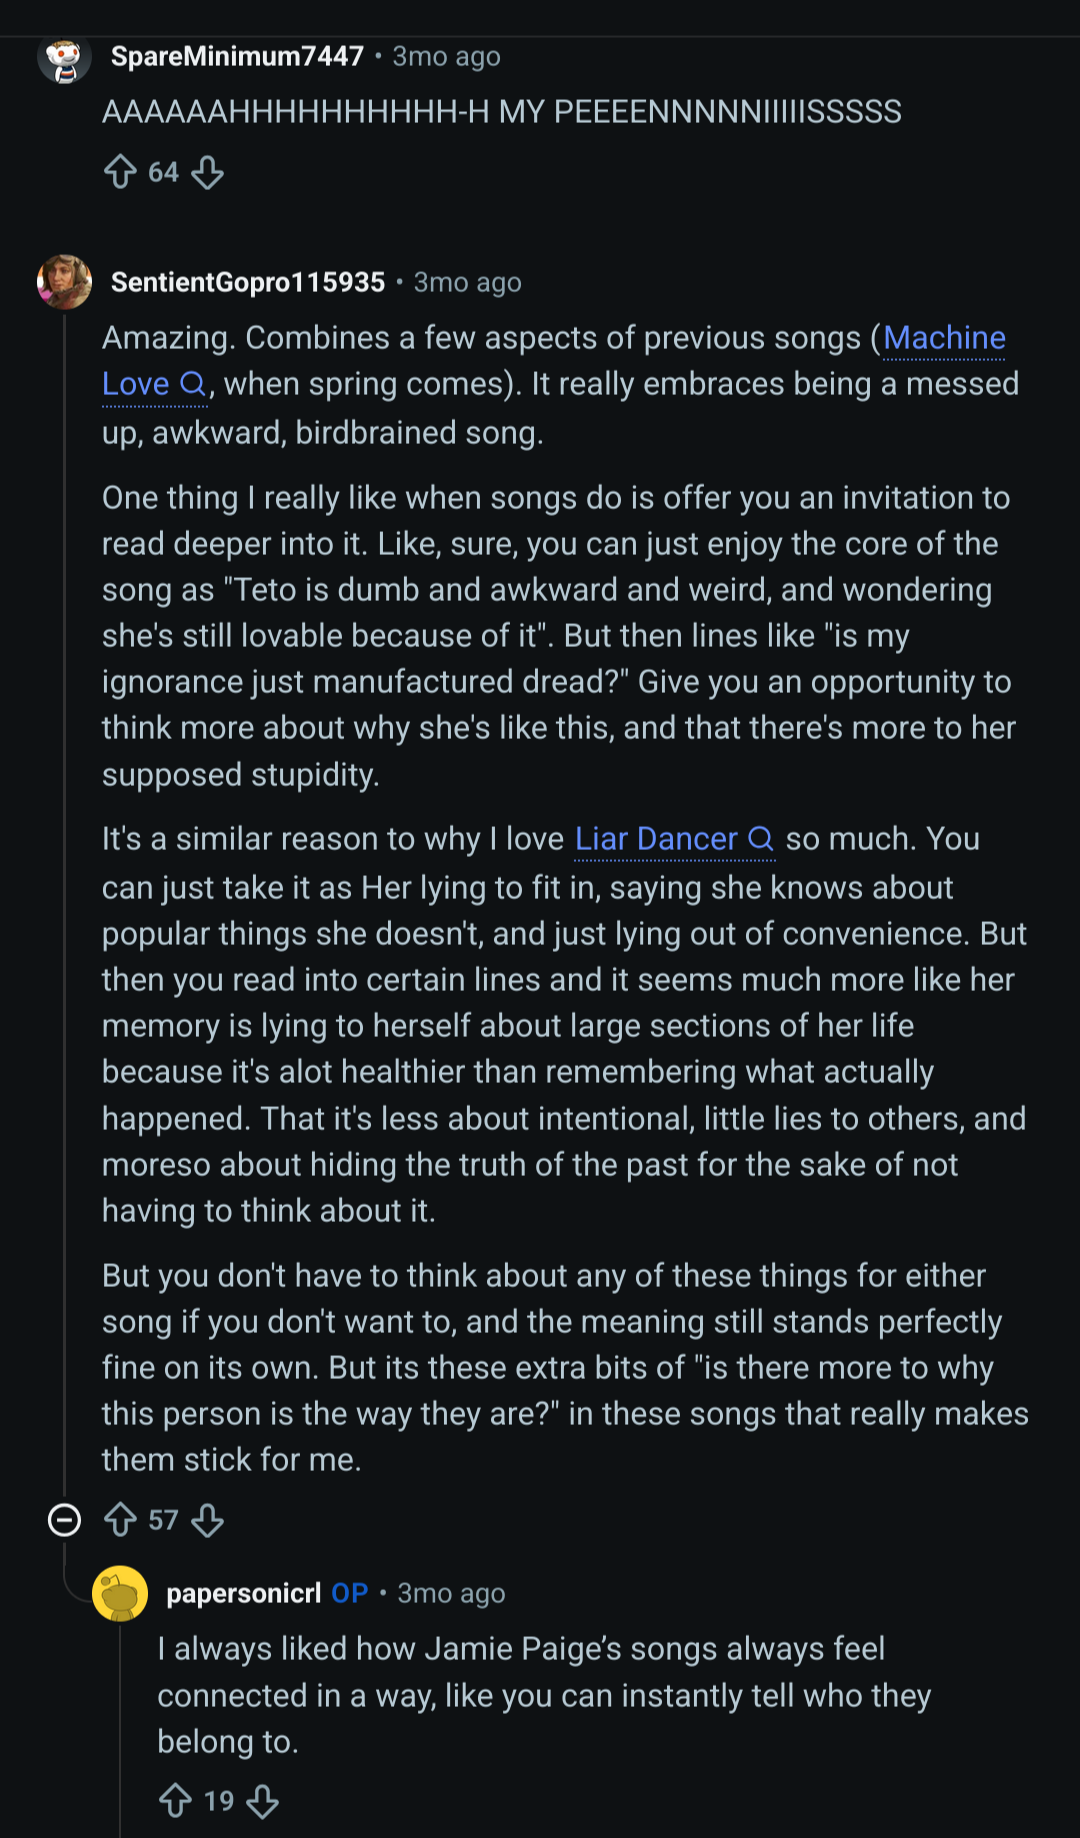1080x1838 pixels.
Task: Open the Machine Love link
Action: 944,338
